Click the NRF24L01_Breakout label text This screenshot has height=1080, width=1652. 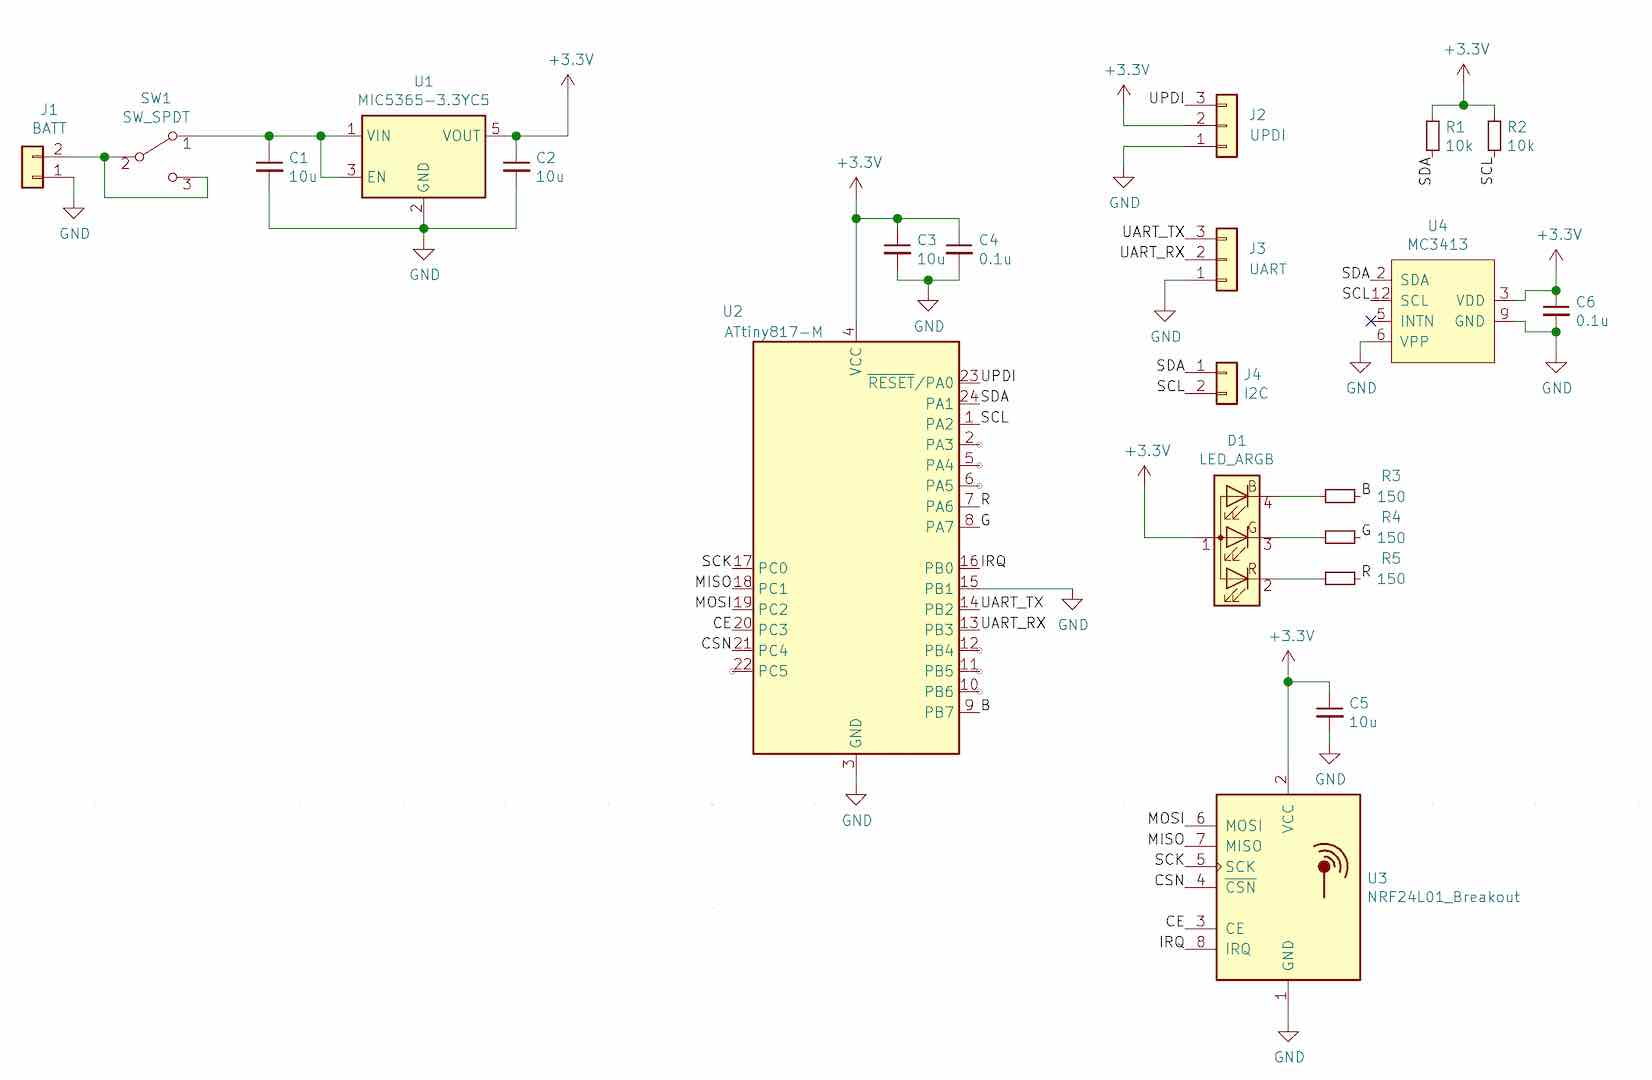[x=1443, y=897]
